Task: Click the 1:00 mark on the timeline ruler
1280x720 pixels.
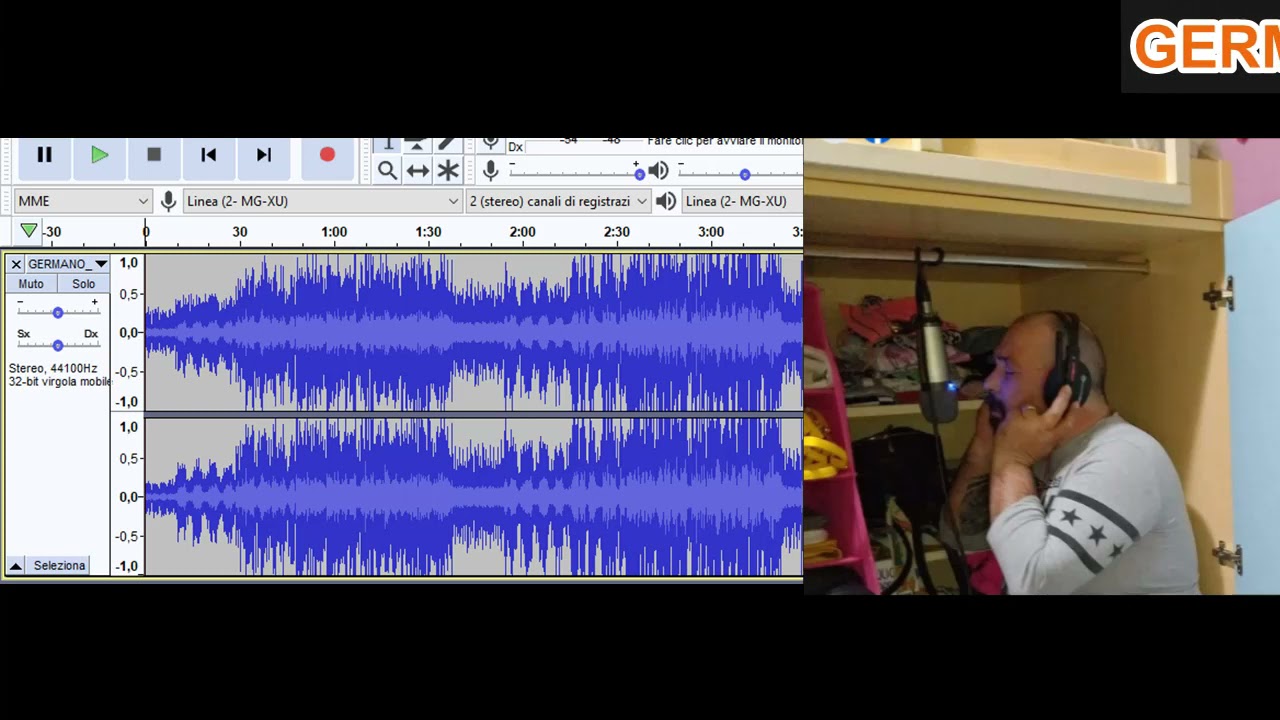Action: 334,232
